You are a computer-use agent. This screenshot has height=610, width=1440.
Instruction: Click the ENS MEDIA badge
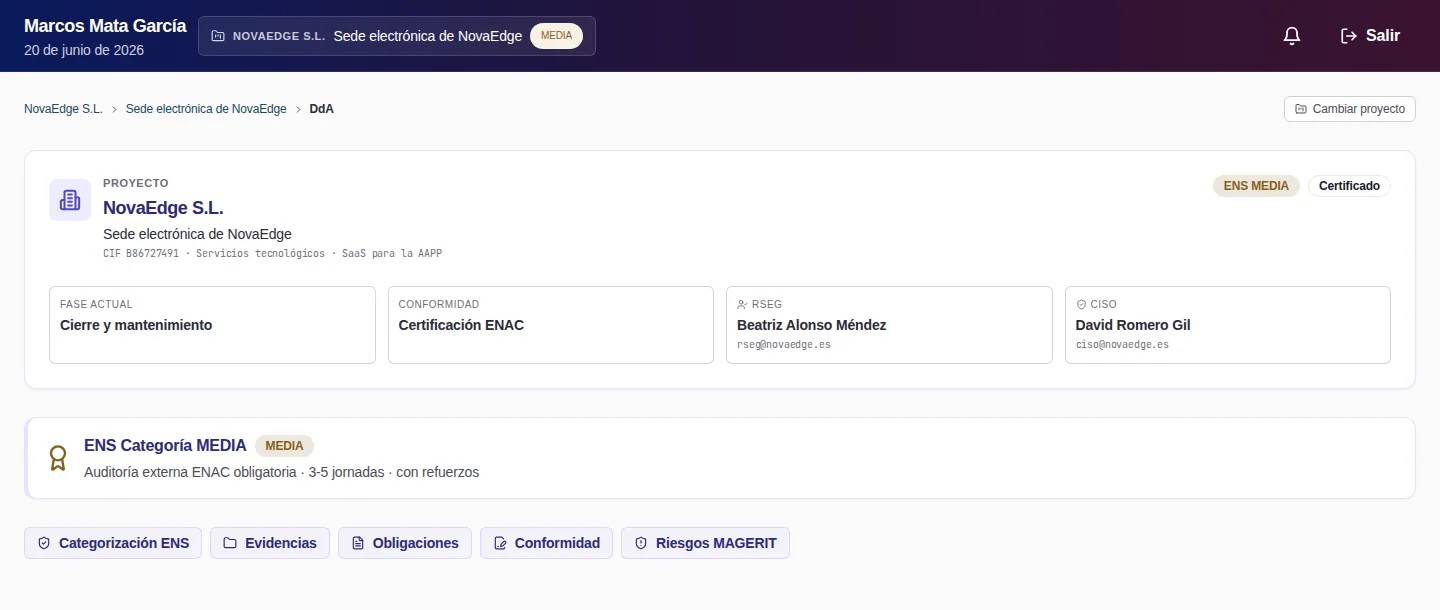tap(1256, 186)
